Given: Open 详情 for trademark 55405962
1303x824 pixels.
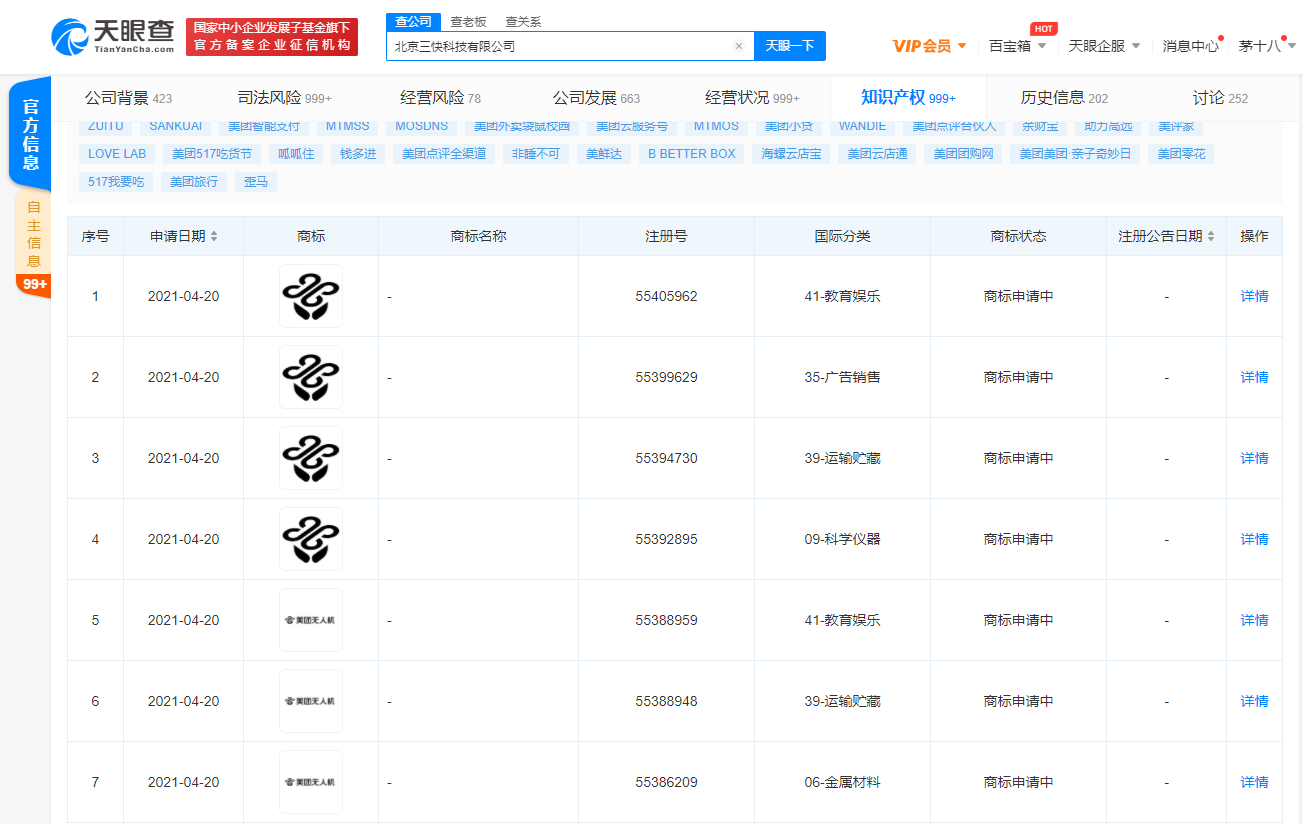Looking at the screenshot, I should pos(1254,296).
